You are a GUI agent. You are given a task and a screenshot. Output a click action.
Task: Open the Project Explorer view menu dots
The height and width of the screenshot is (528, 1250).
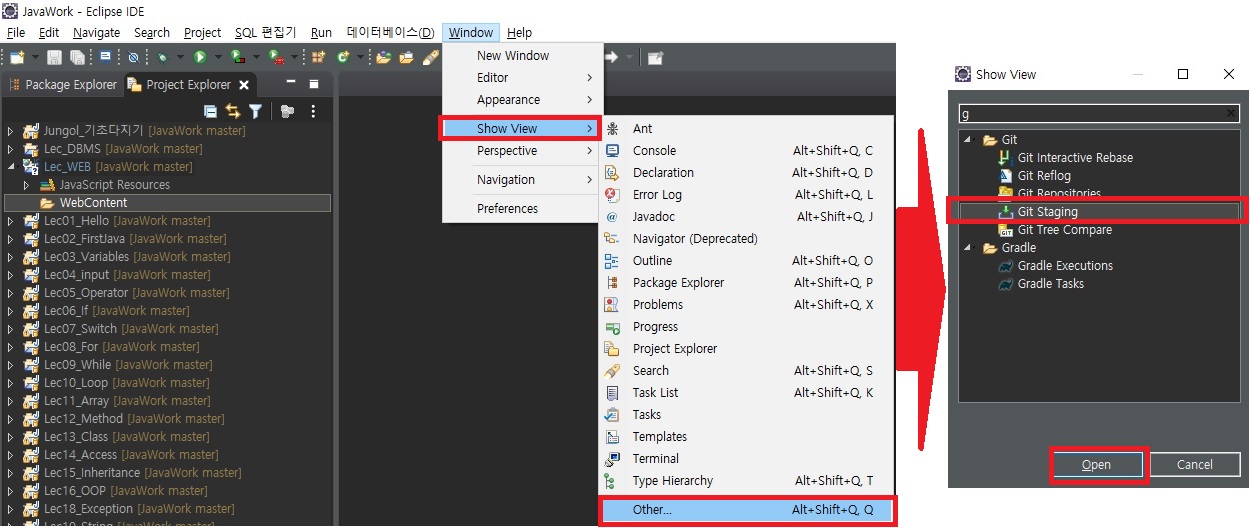pyautogui.click(x=313, y=111)
